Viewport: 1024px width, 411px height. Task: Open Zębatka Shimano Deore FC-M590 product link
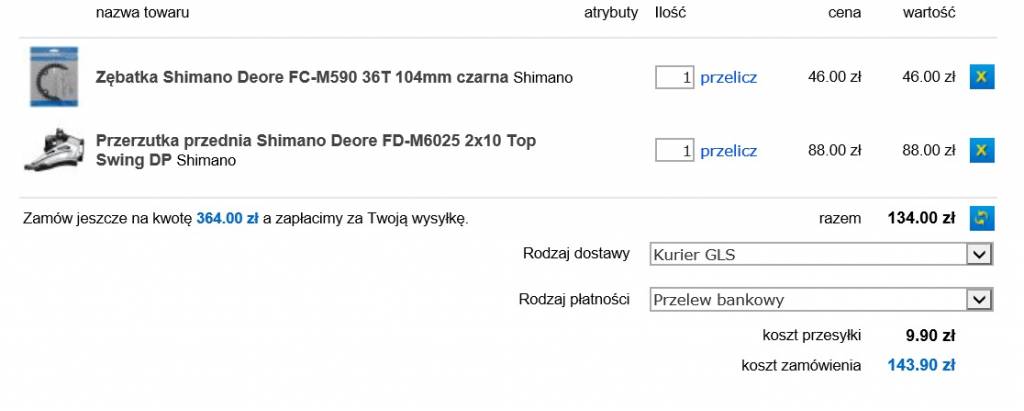(x=302, y=77)
